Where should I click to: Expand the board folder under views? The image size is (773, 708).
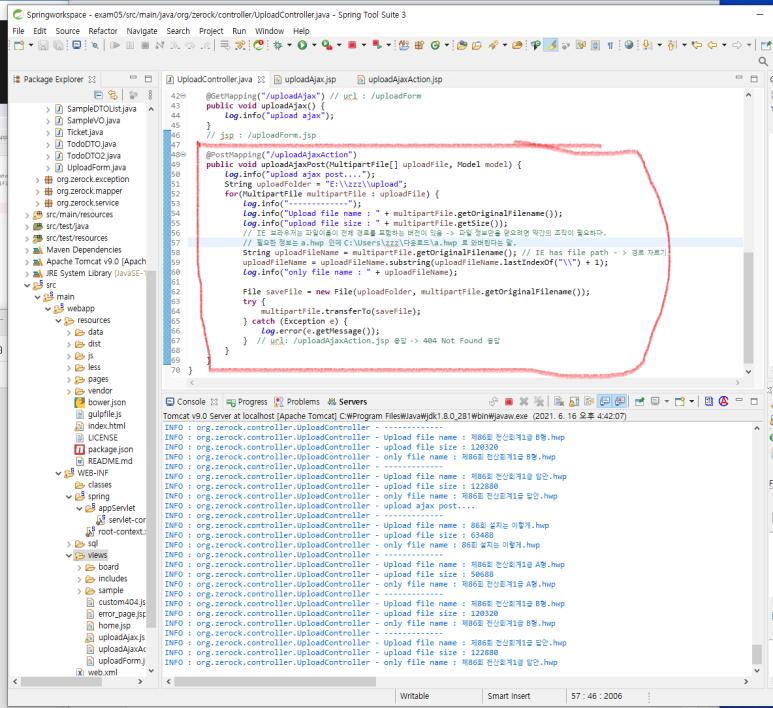tap(79, 567)
